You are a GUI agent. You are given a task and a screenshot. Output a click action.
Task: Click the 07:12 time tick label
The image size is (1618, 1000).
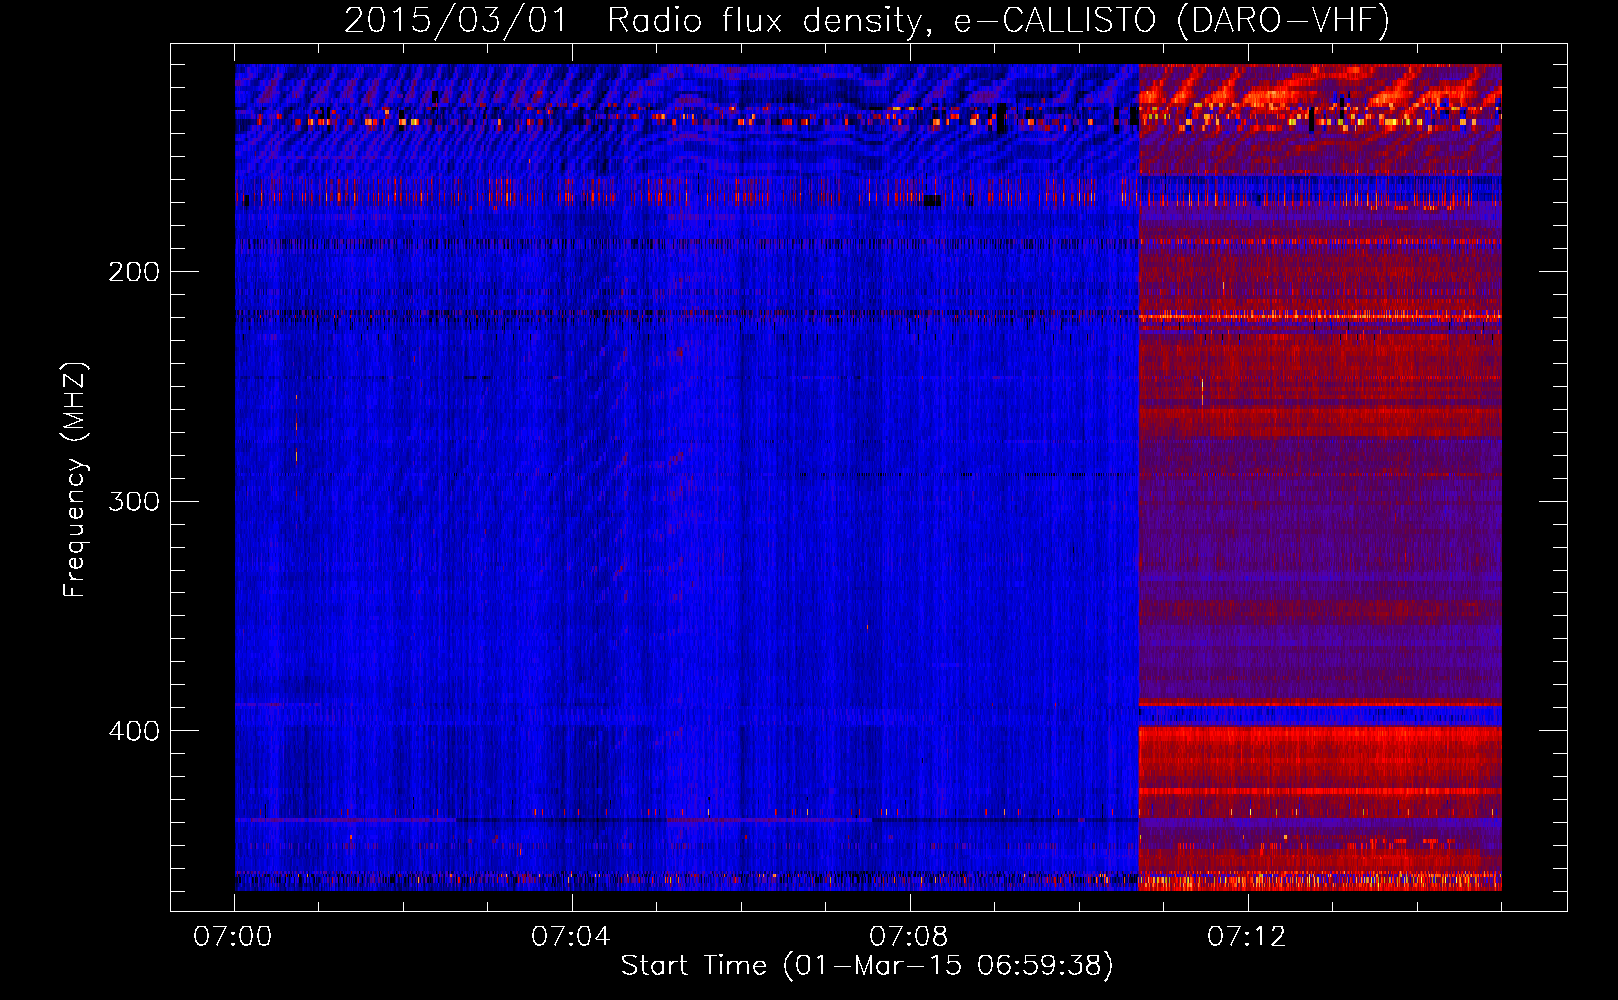1247,936
